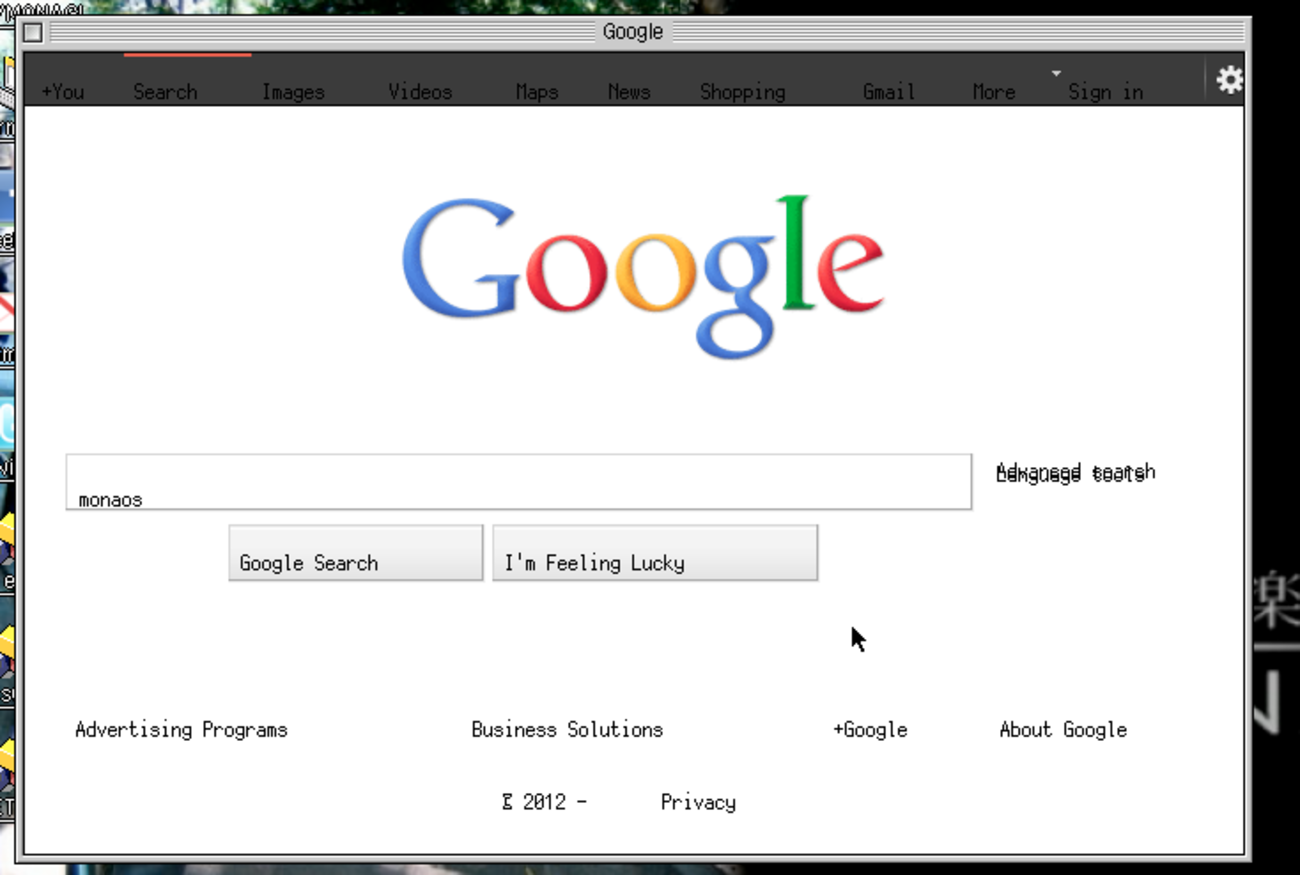Open the settings gear icon
The height and width of the screenshot is (875, 1300).
tap(1229, 80)
